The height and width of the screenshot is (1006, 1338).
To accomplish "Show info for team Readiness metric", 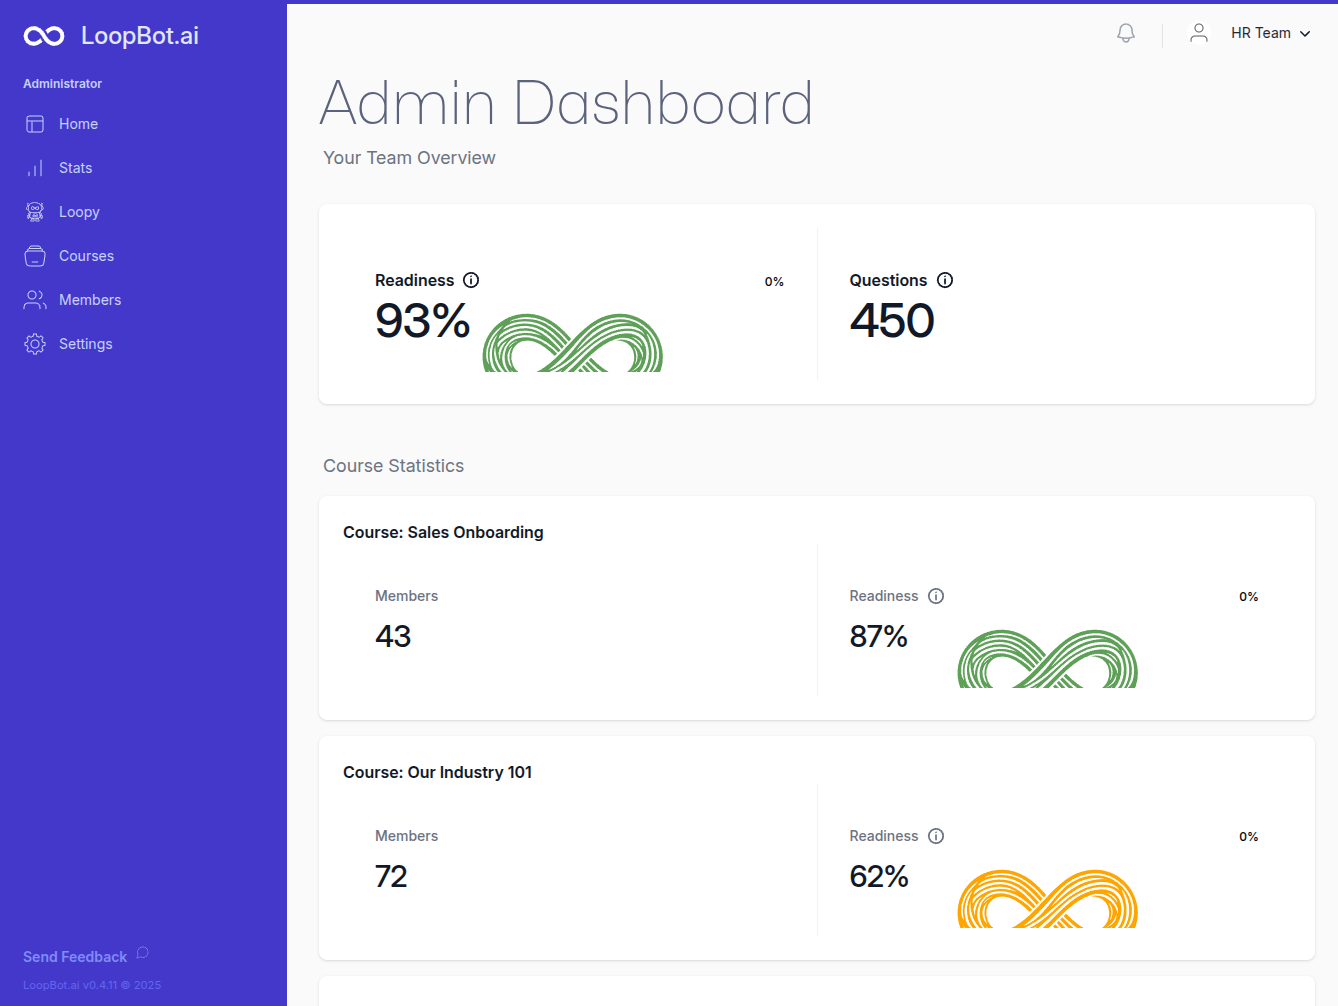I will tap(471, 280).
